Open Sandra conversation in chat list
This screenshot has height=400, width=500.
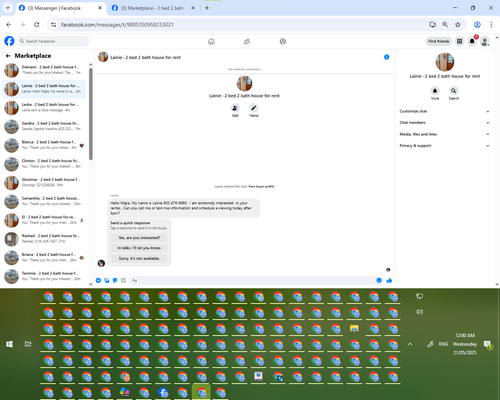(x=44, y=126)
